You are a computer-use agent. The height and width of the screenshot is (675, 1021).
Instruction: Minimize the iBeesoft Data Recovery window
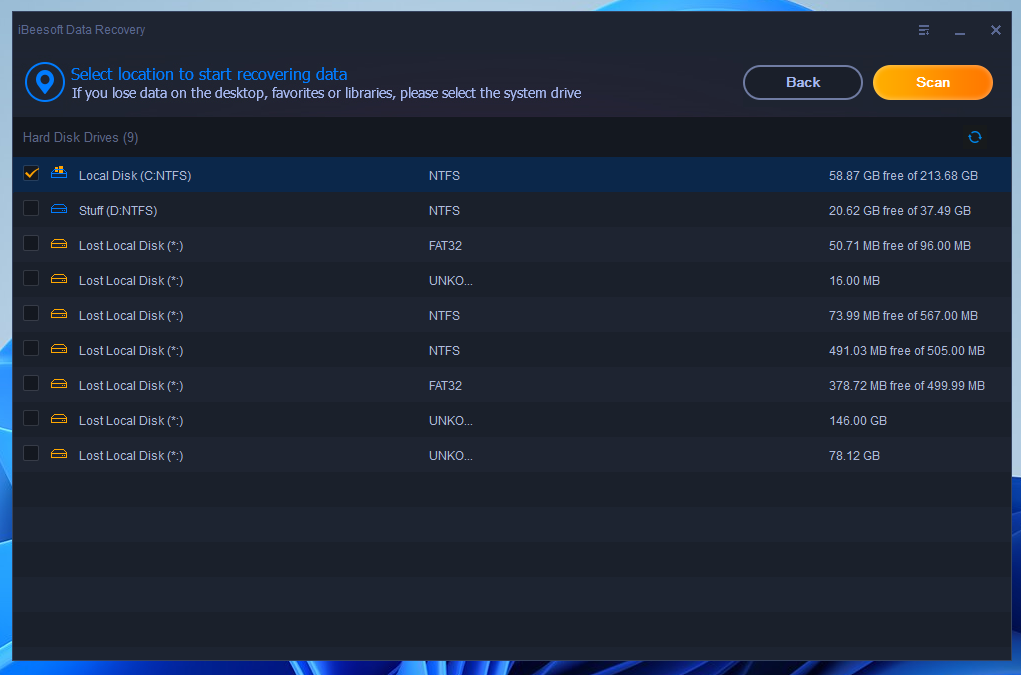pos(960,30)
